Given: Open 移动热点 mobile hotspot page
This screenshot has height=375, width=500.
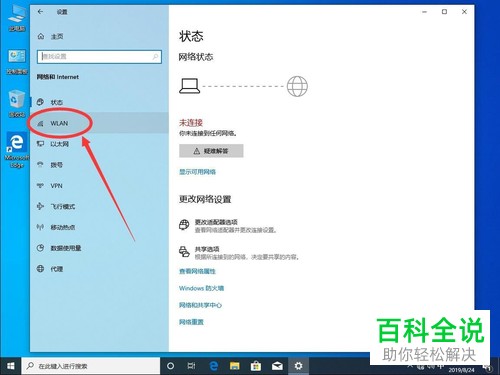Looking at the screenshot, I should click(x=99, y=227).
